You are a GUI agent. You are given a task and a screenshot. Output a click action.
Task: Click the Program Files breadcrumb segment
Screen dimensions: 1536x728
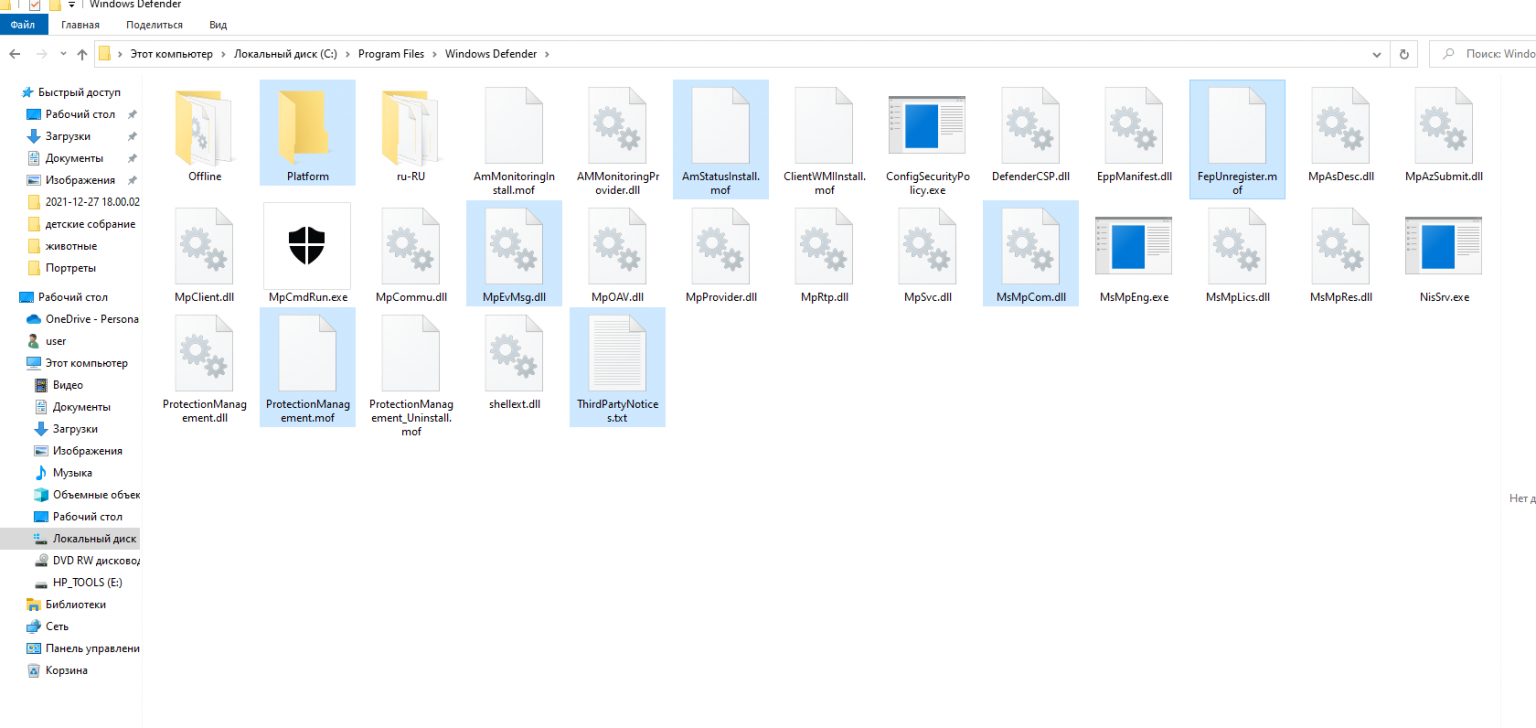click(391, 54)
